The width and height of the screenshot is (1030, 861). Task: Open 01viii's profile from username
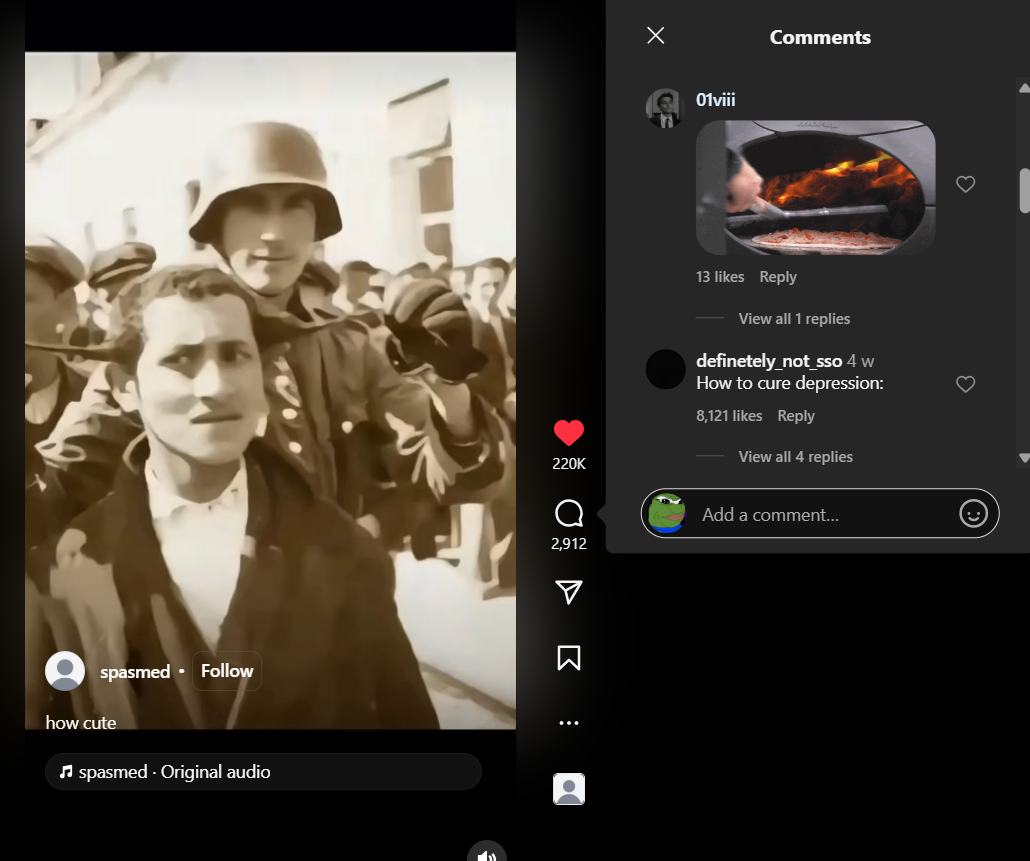click(715, 100)
